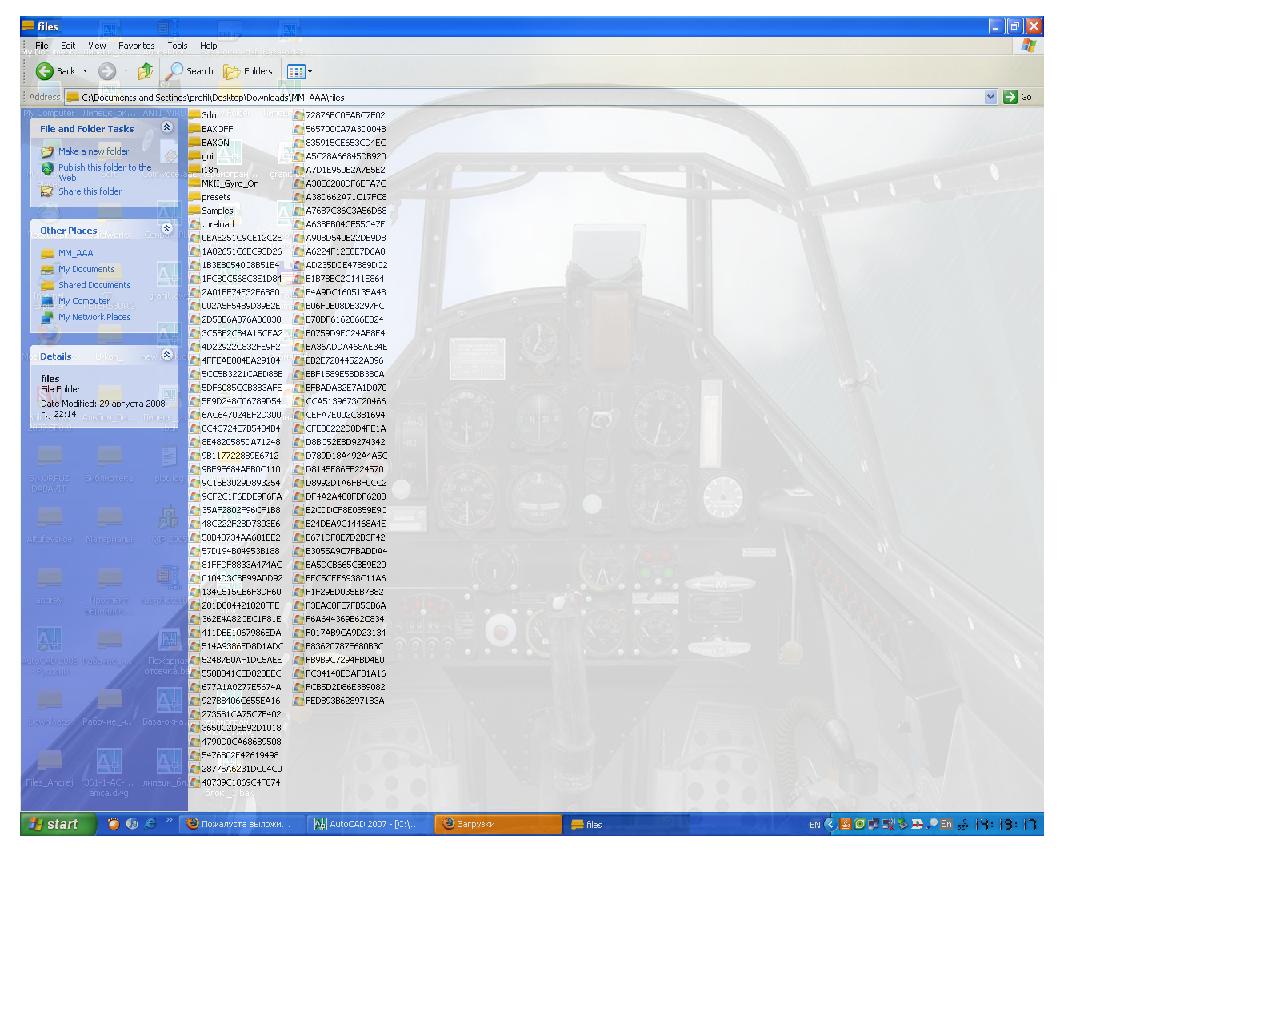
Task: Click the Go button beside address bar
Action: (1018, 97)
